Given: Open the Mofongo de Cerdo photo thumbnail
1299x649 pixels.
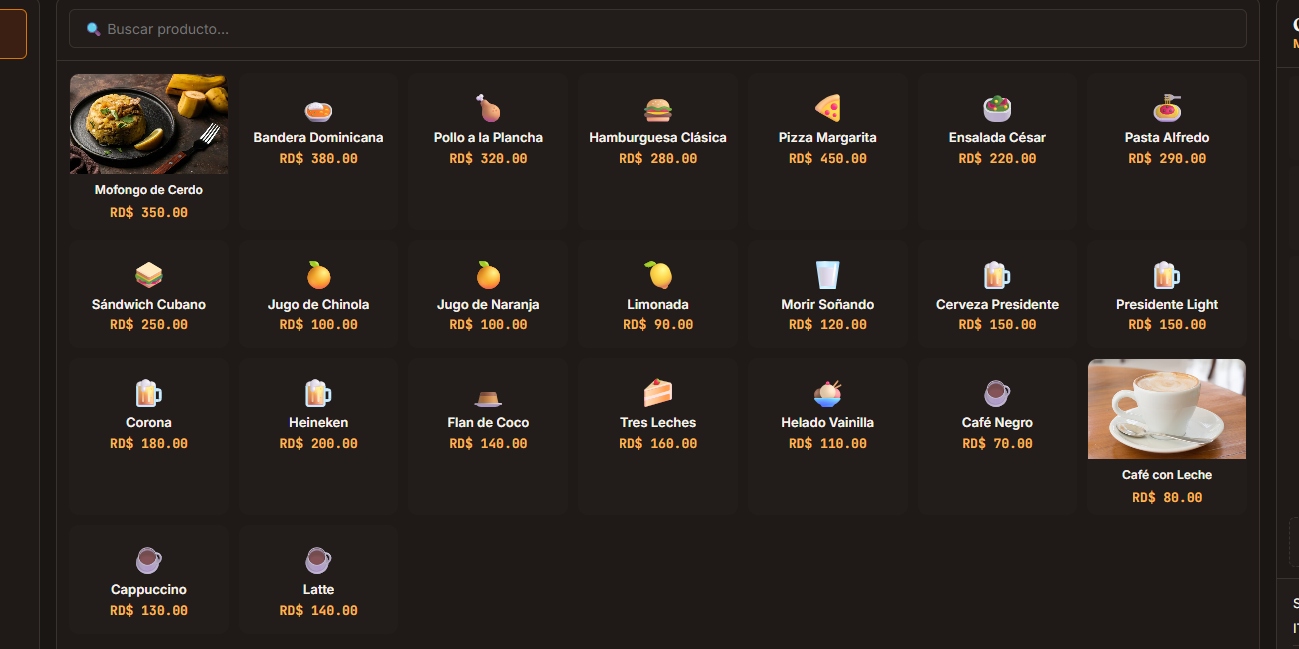Looking at the screenshot, I should 149,124.
